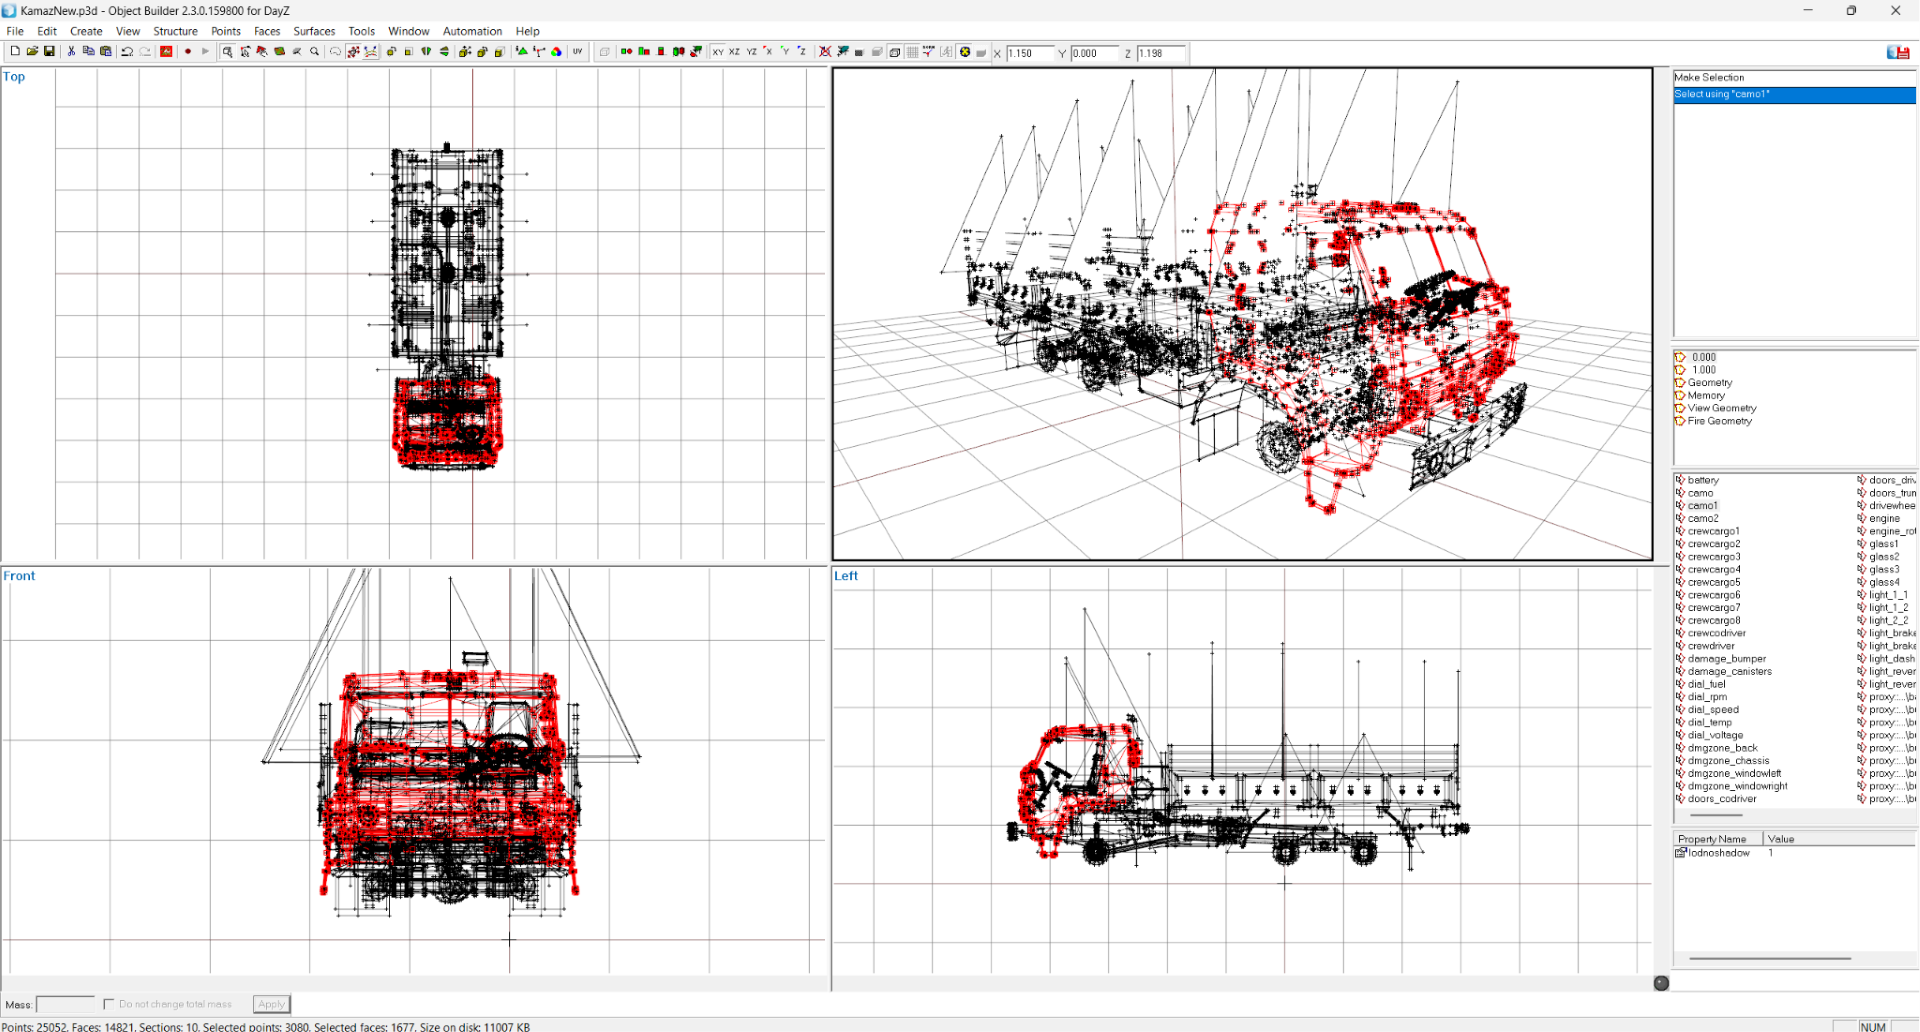Select the Geometry LOD in the list
The image size is (1920, 1032).
1709,383
